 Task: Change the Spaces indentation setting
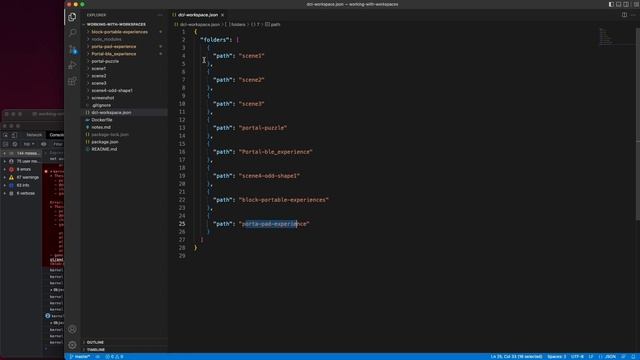(556, 357)
